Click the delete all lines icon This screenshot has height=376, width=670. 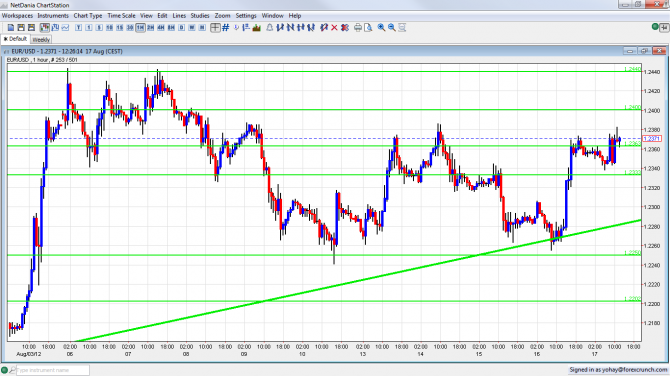pyautogui.click(x=345, y=27)
